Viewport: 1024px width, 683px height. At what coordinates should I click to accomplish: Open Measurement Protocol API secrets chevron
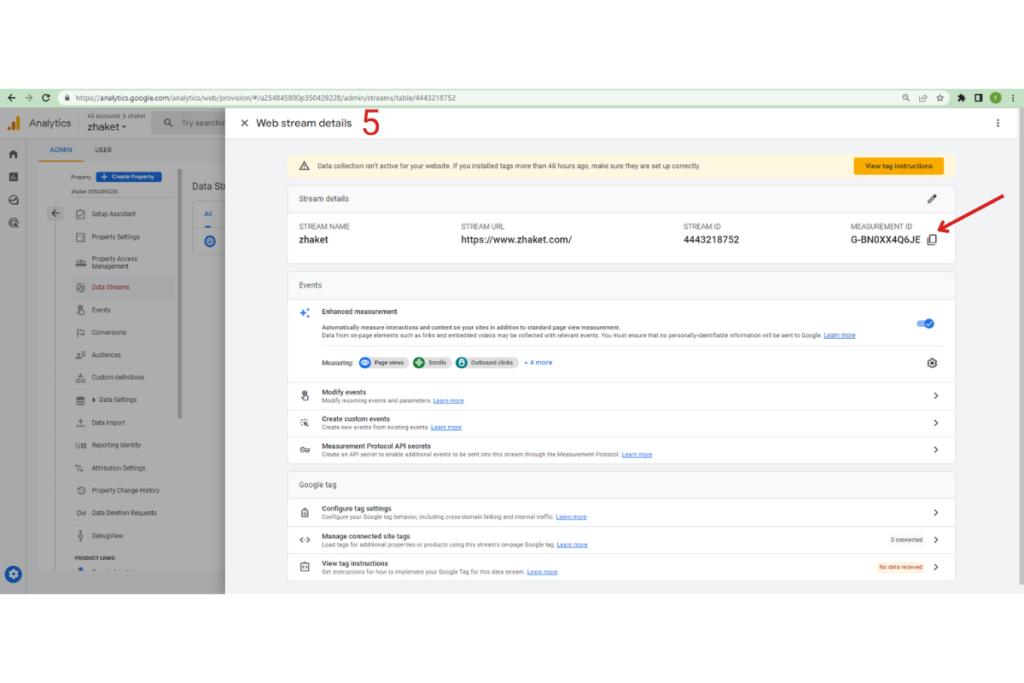pos(936,450)
